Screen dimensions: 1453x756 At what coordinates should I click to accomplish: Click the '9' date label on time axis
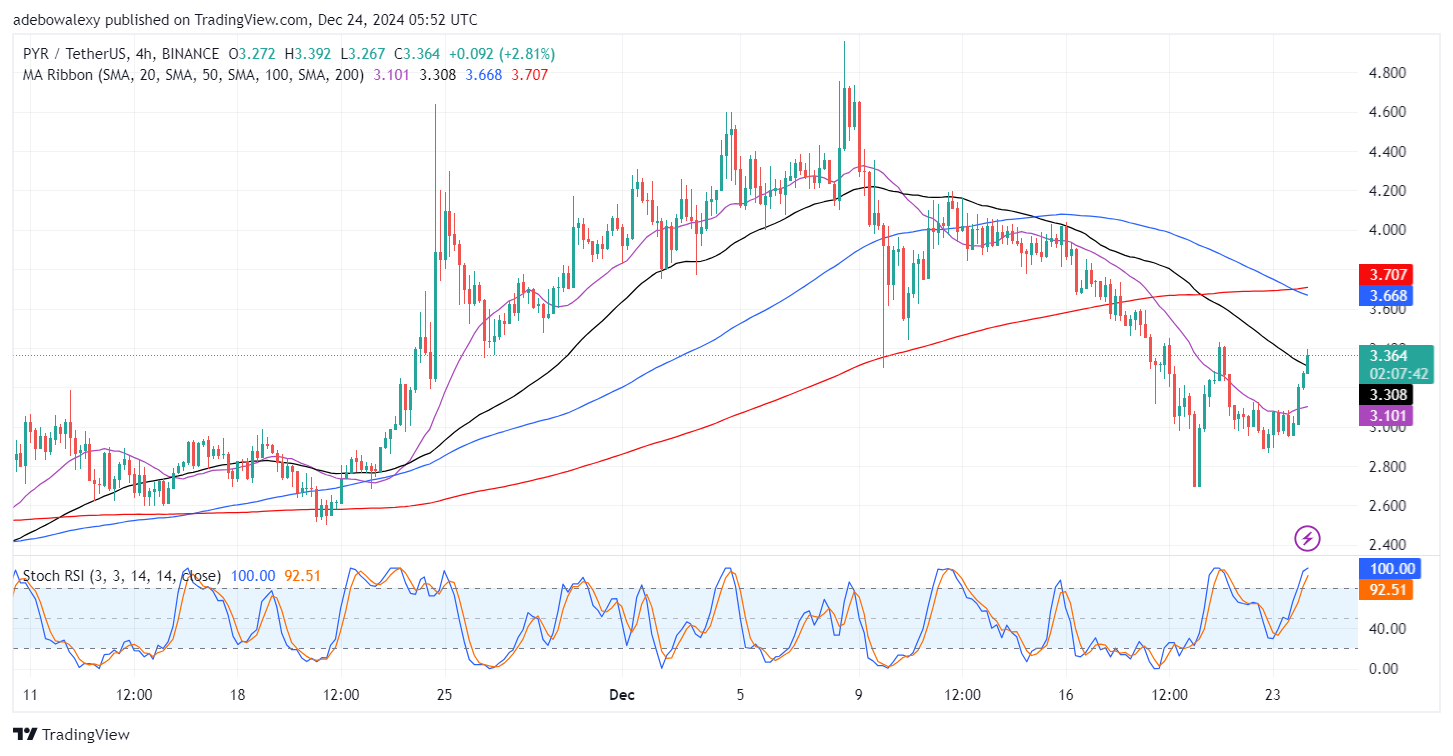859,694
